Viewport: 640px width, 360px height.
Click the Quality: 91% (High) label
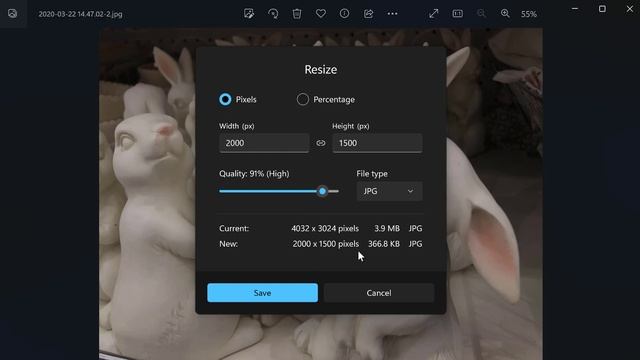pyautogui.click(x=254, y=173)
